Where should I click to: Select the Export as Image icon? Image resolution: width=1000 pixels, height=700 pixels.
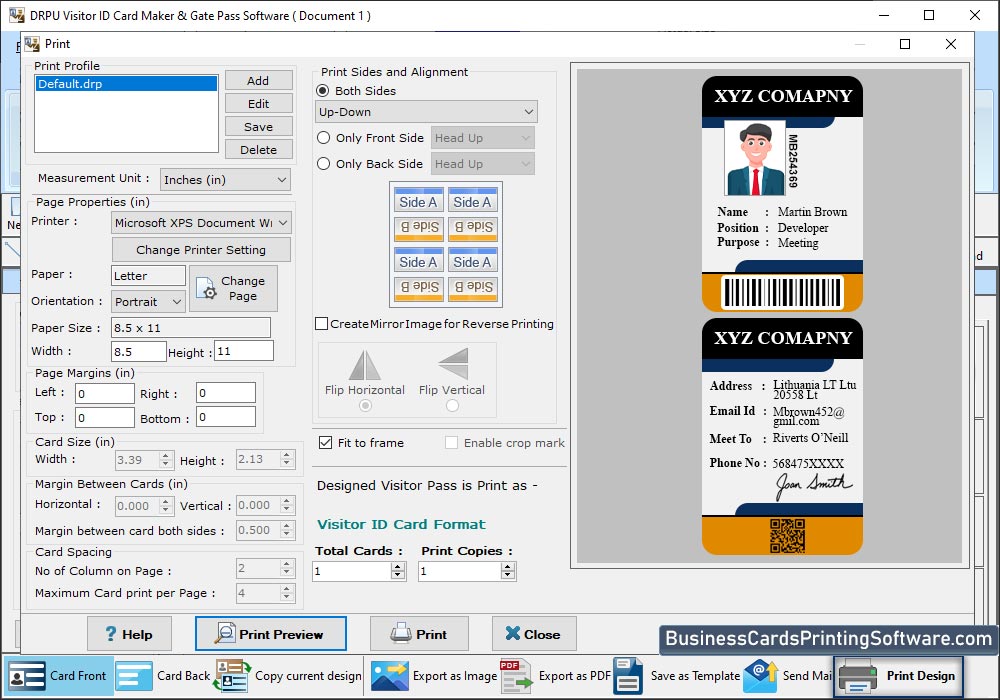[390, 676]
